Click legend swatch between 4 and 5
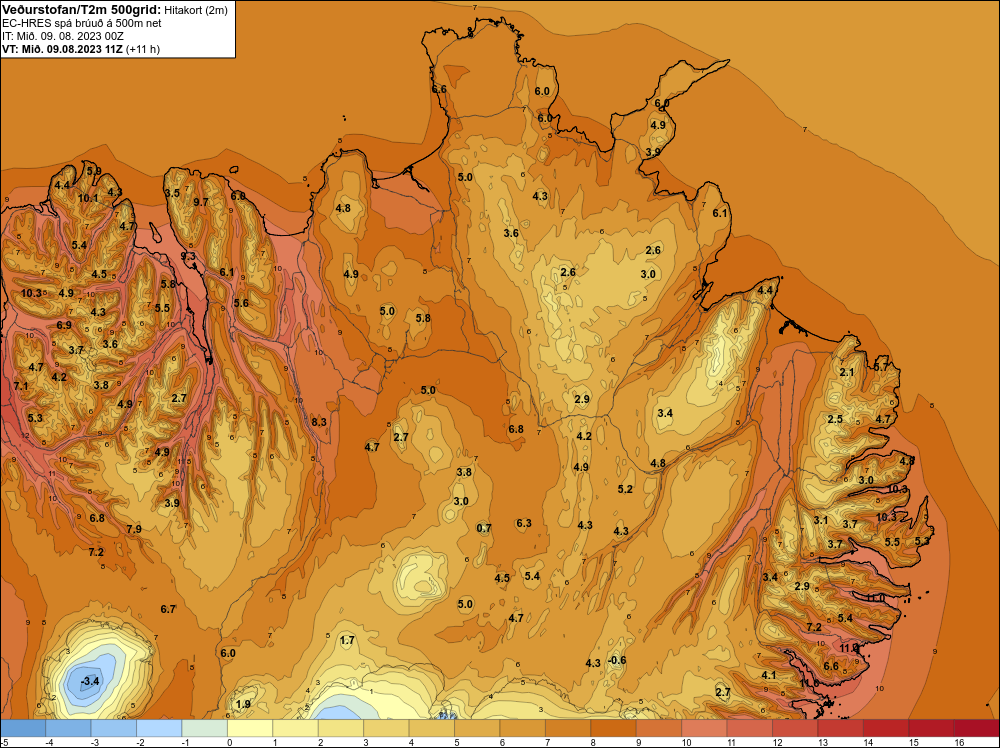The image size is (1000, 748). click(x=432, y=728)
